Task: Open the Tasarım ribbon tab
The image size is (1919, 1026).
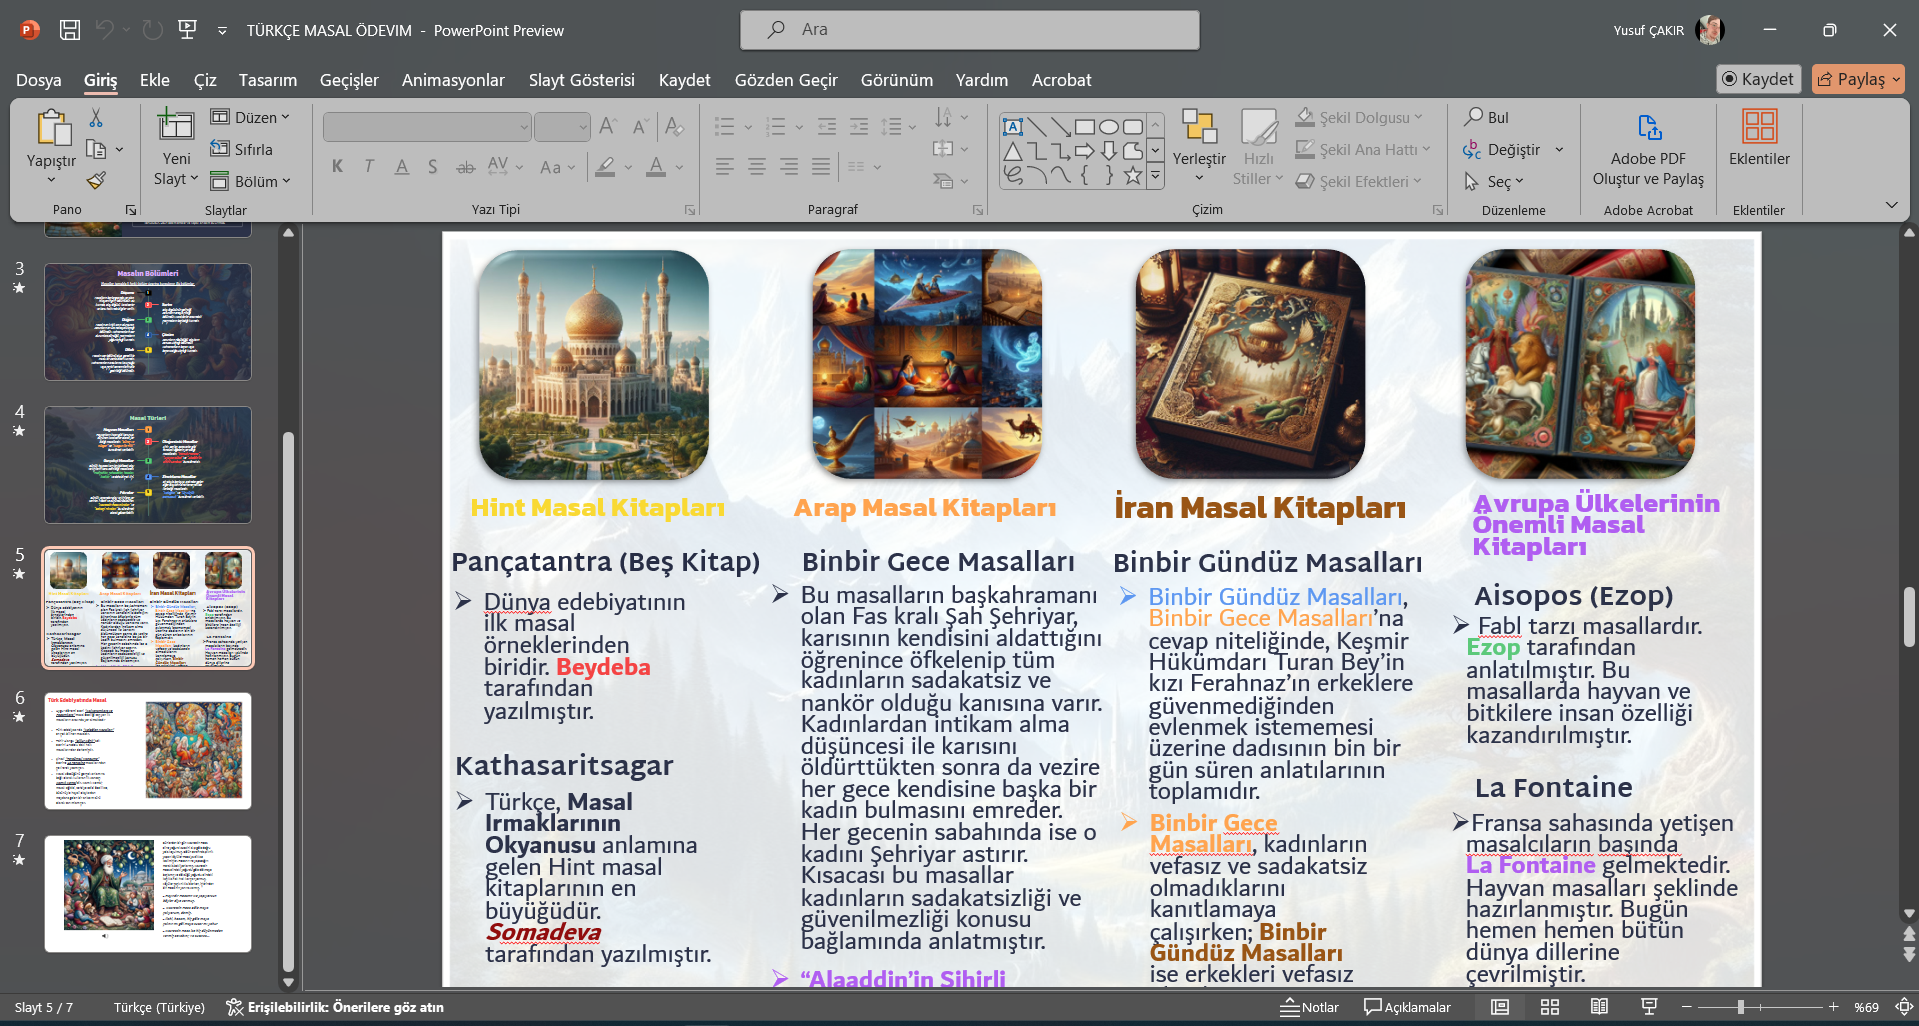Action: [x=267, y=80]
